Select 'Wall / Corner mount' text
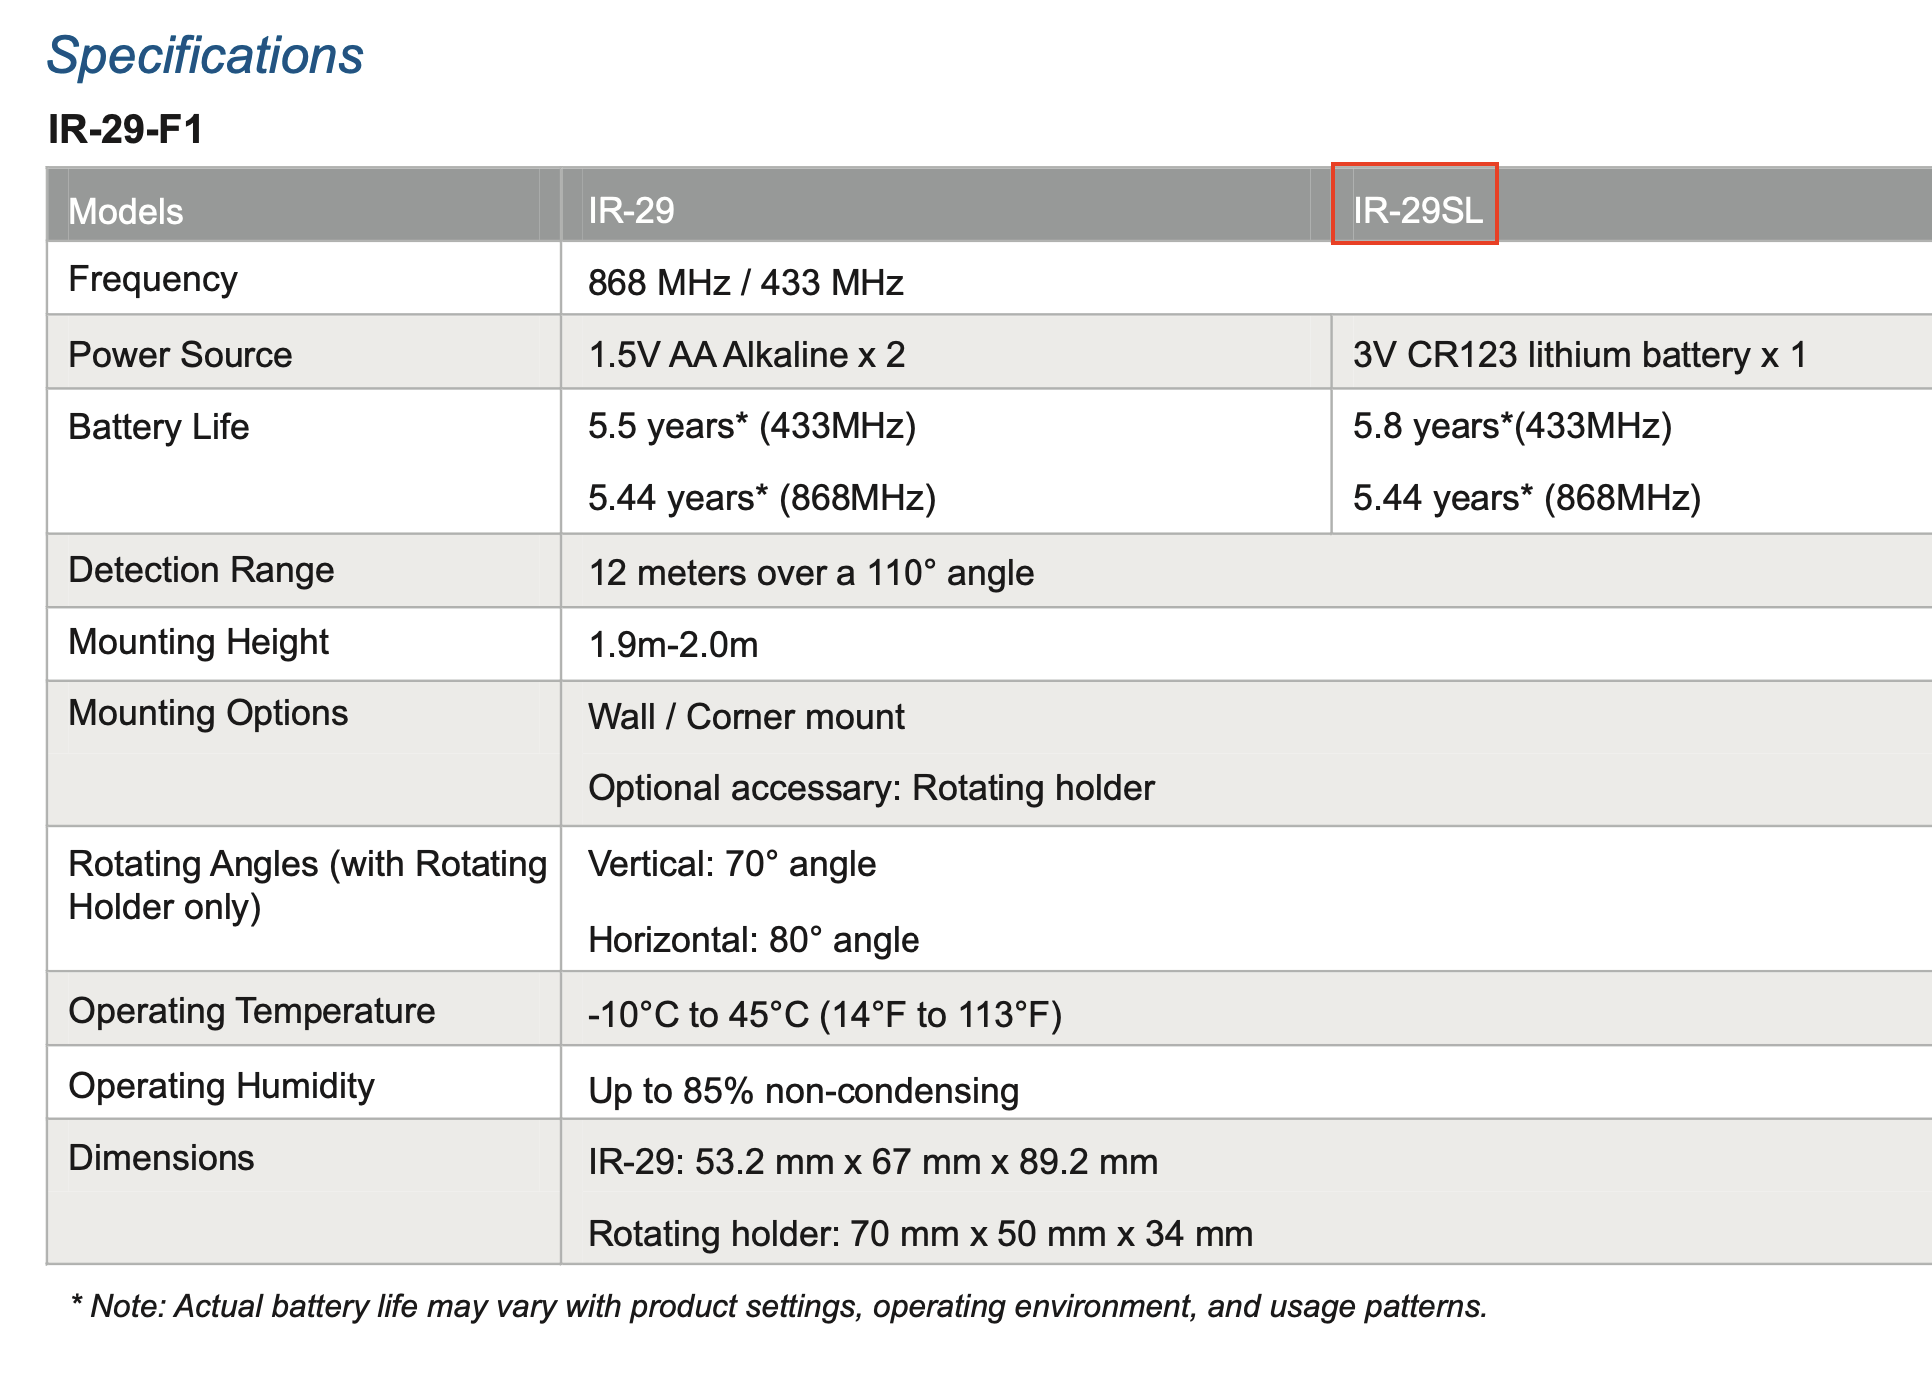This screenshot has height=1374, width=1932. 746,717
